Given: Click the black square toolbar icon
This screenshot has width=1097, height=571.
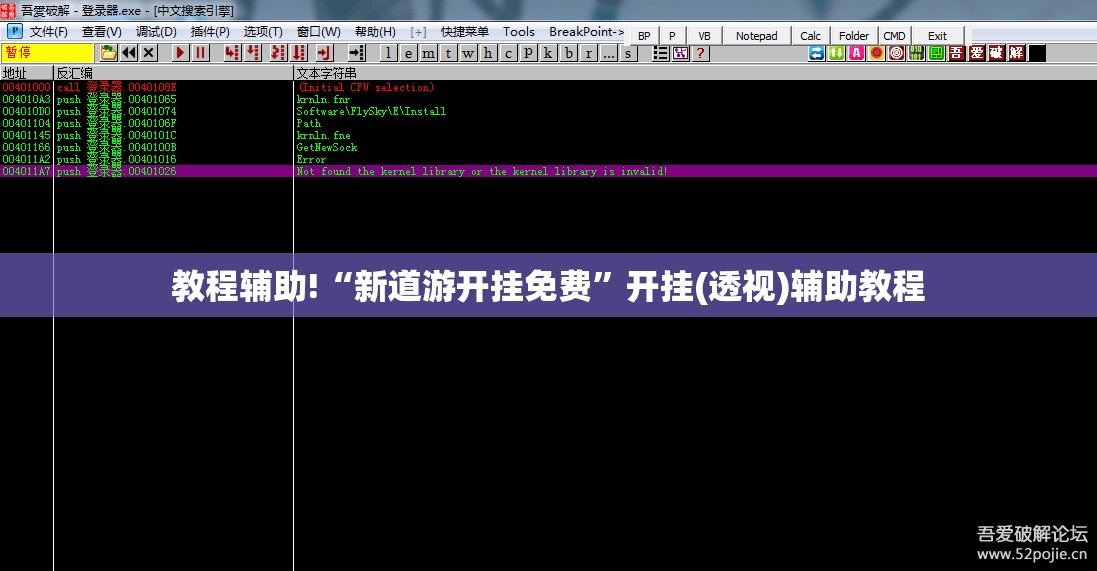Looking at the screenshot, I should [1037, 53].
